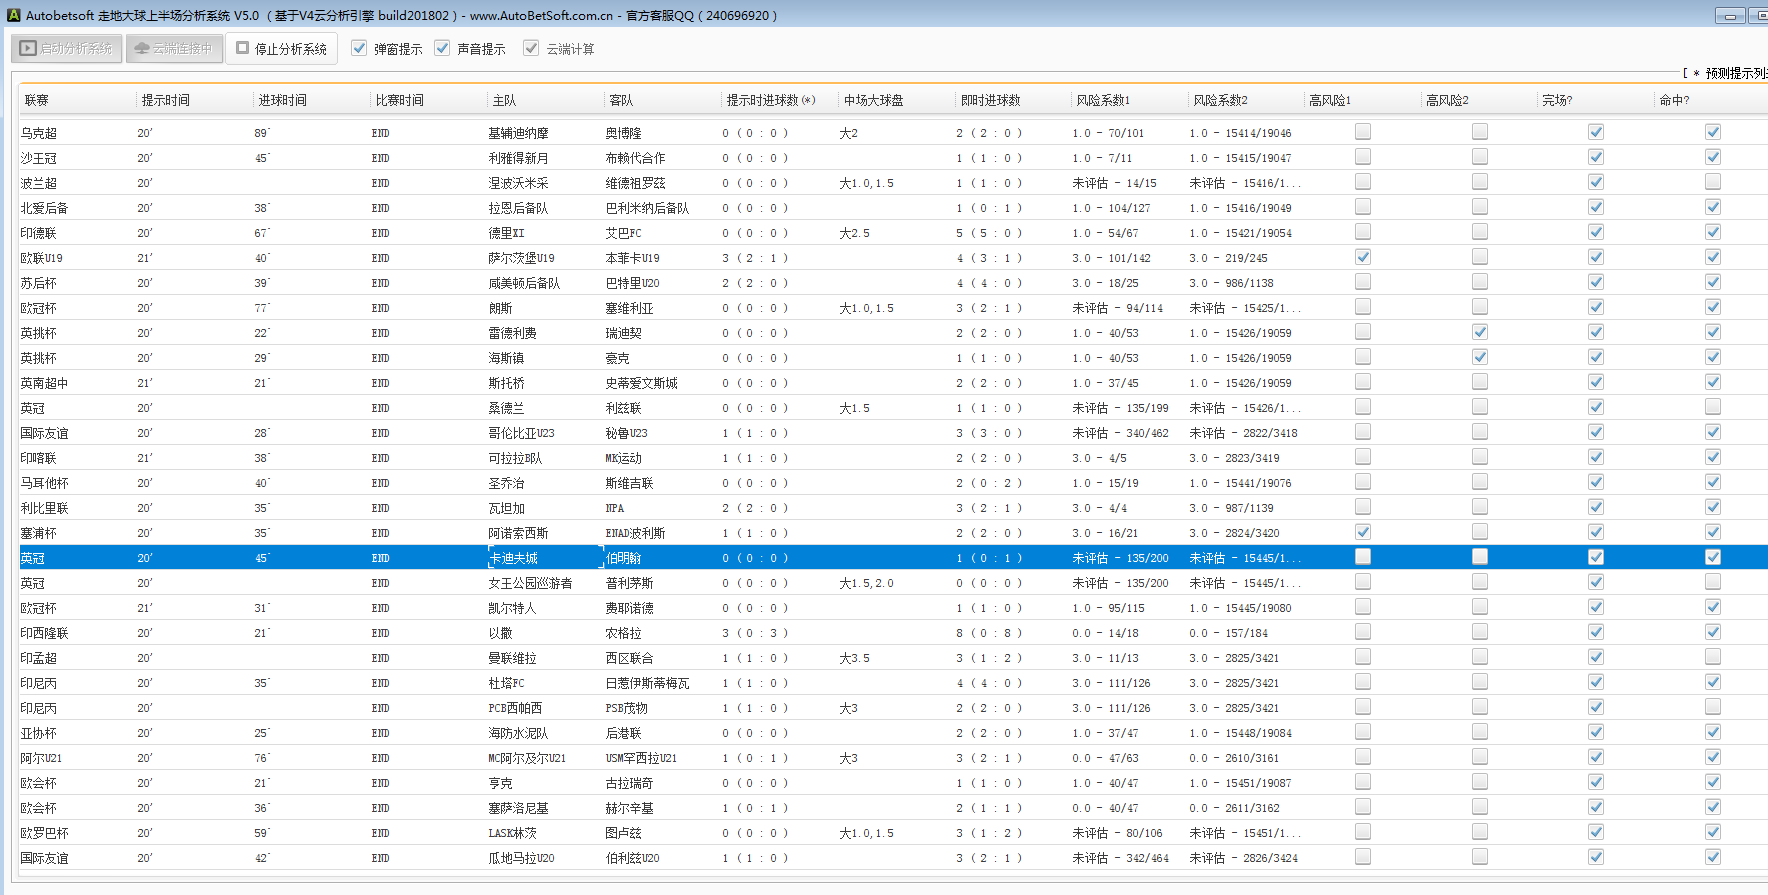
Task: Click the 命中? column header
Action: (x=1673, y=100)
